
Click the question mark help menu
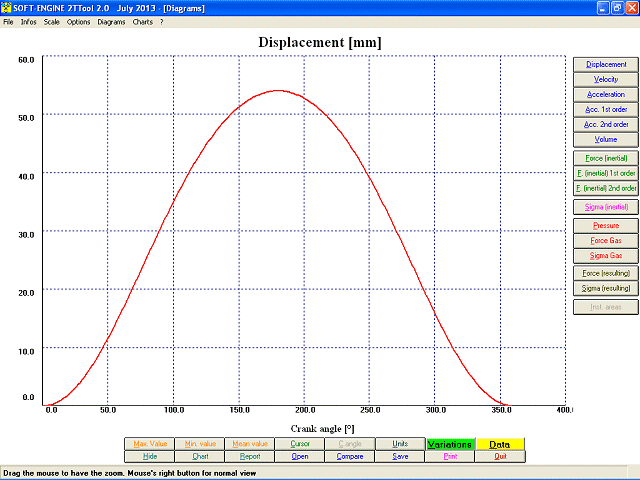[x=162, y=22]
